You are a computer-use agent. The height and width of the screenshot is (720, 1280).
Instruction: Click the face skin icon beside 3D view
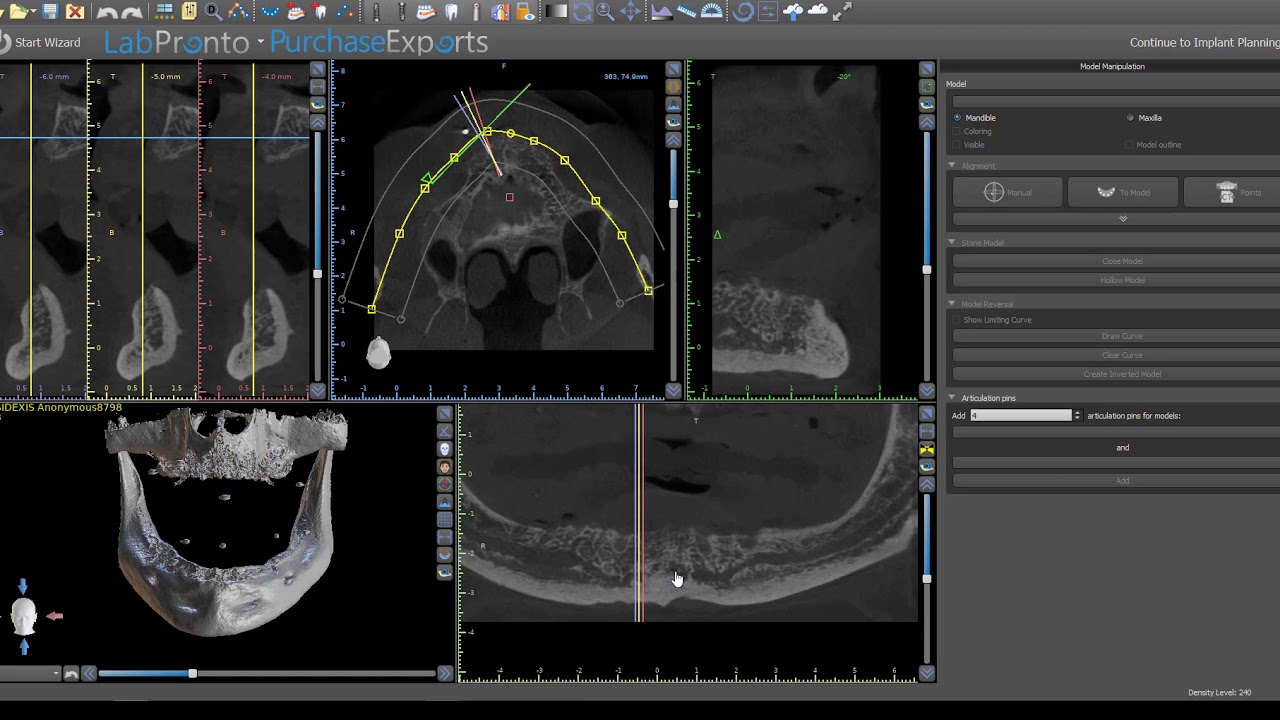tap(444, 466)
